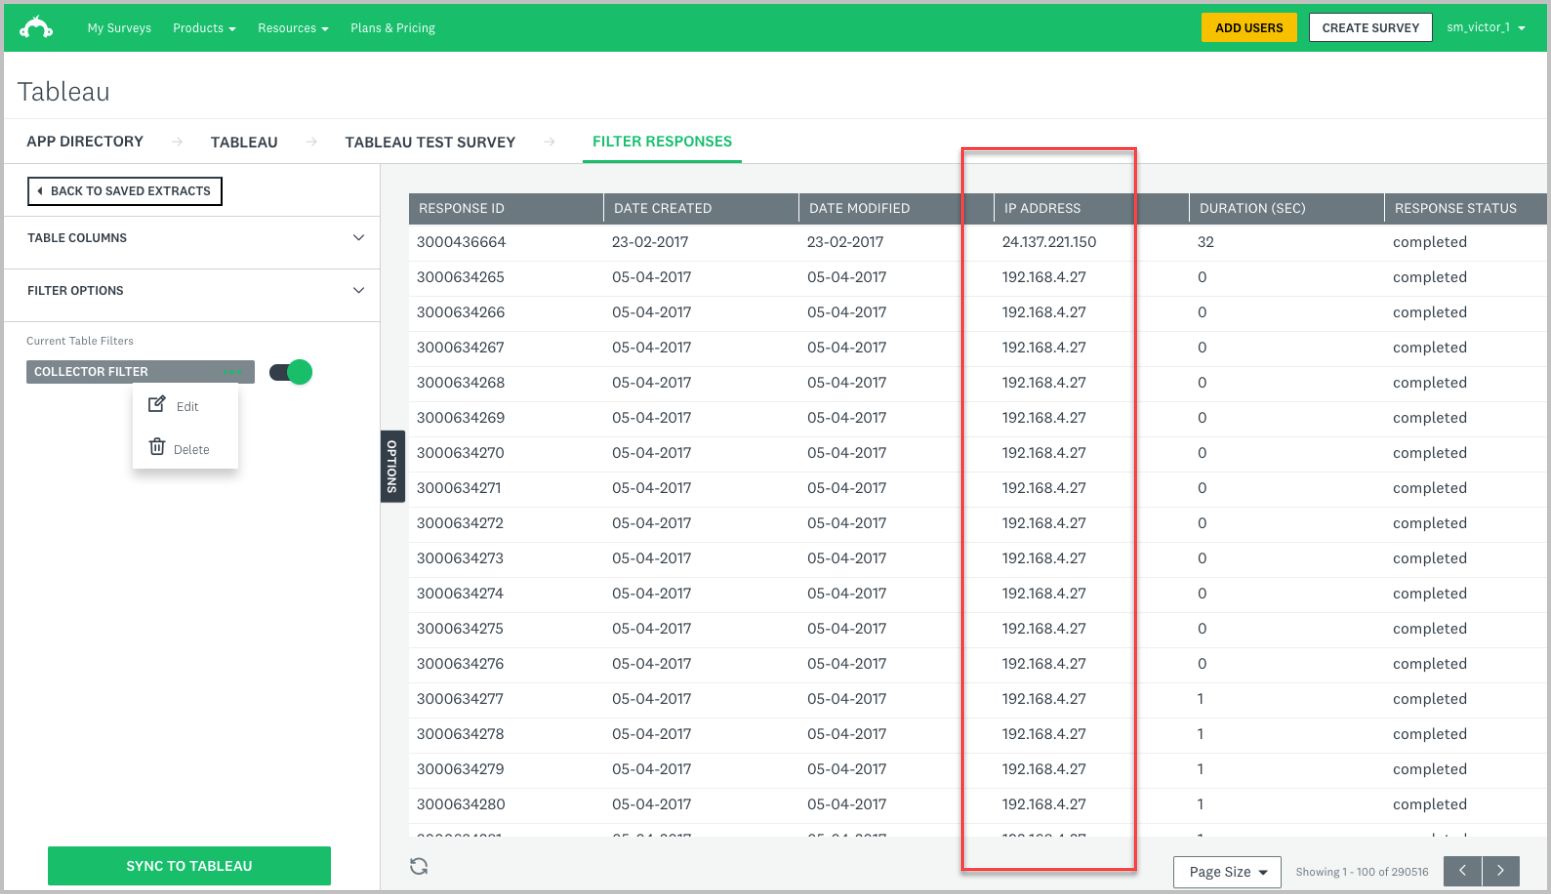Open the Products dropdown menu
This screenshot has width=1551, height=894.
[204, 28]
